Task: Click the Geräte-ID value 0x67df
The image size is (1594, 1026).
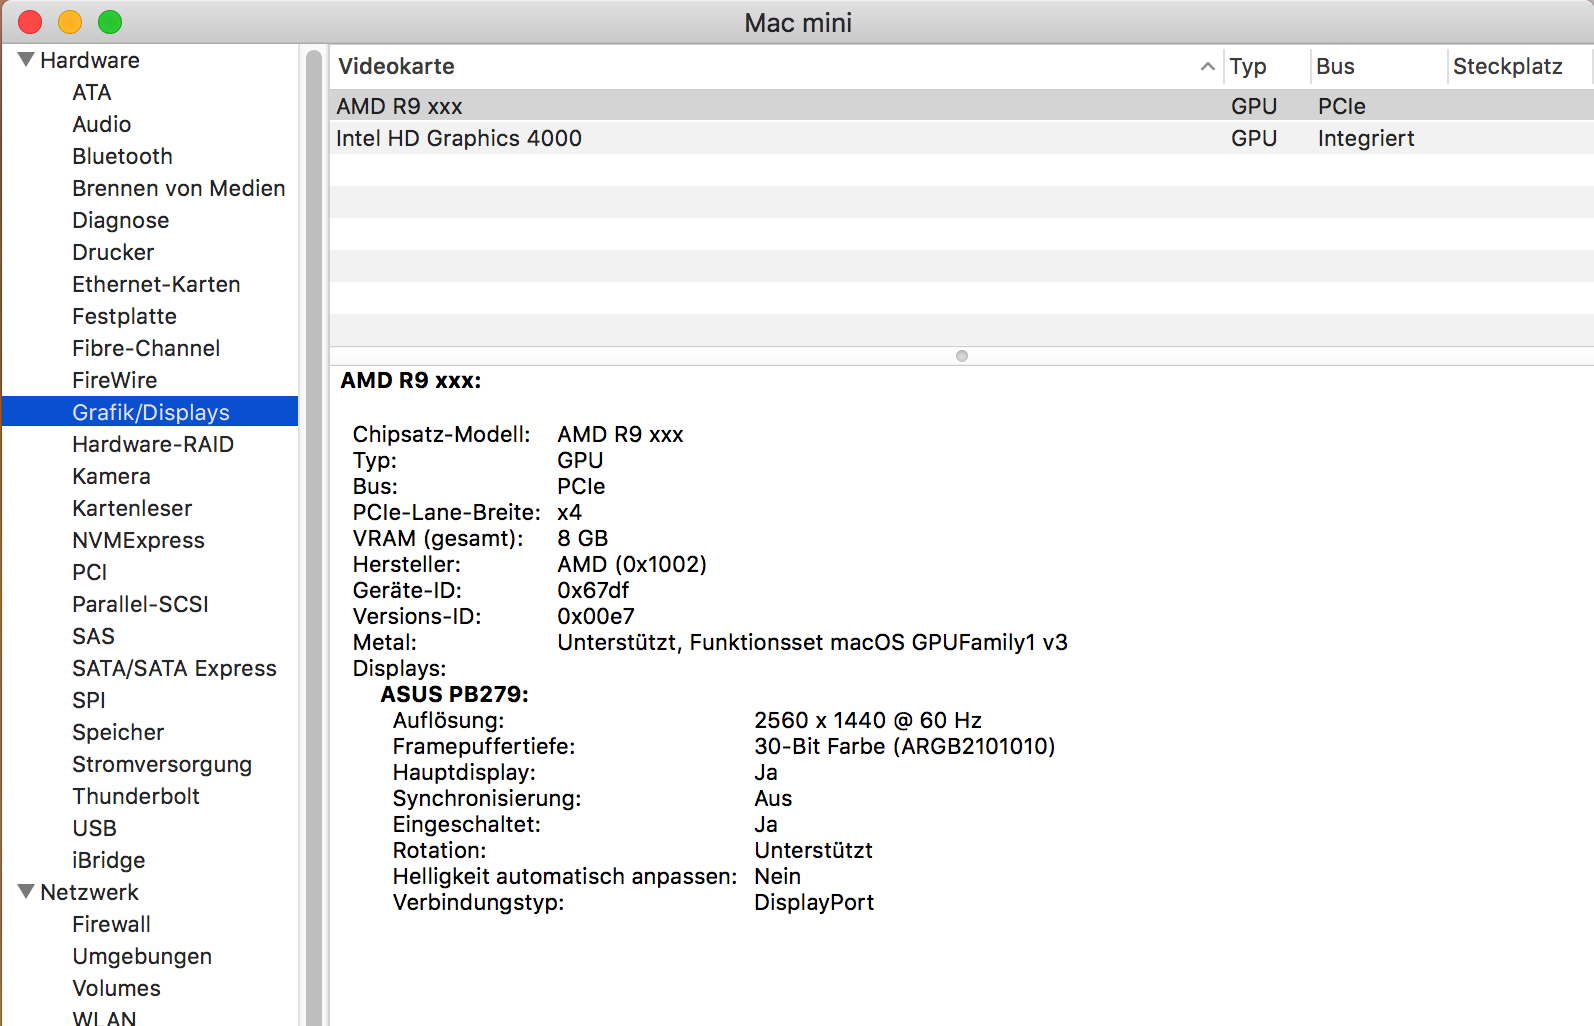Action: (x=593, y=590)
